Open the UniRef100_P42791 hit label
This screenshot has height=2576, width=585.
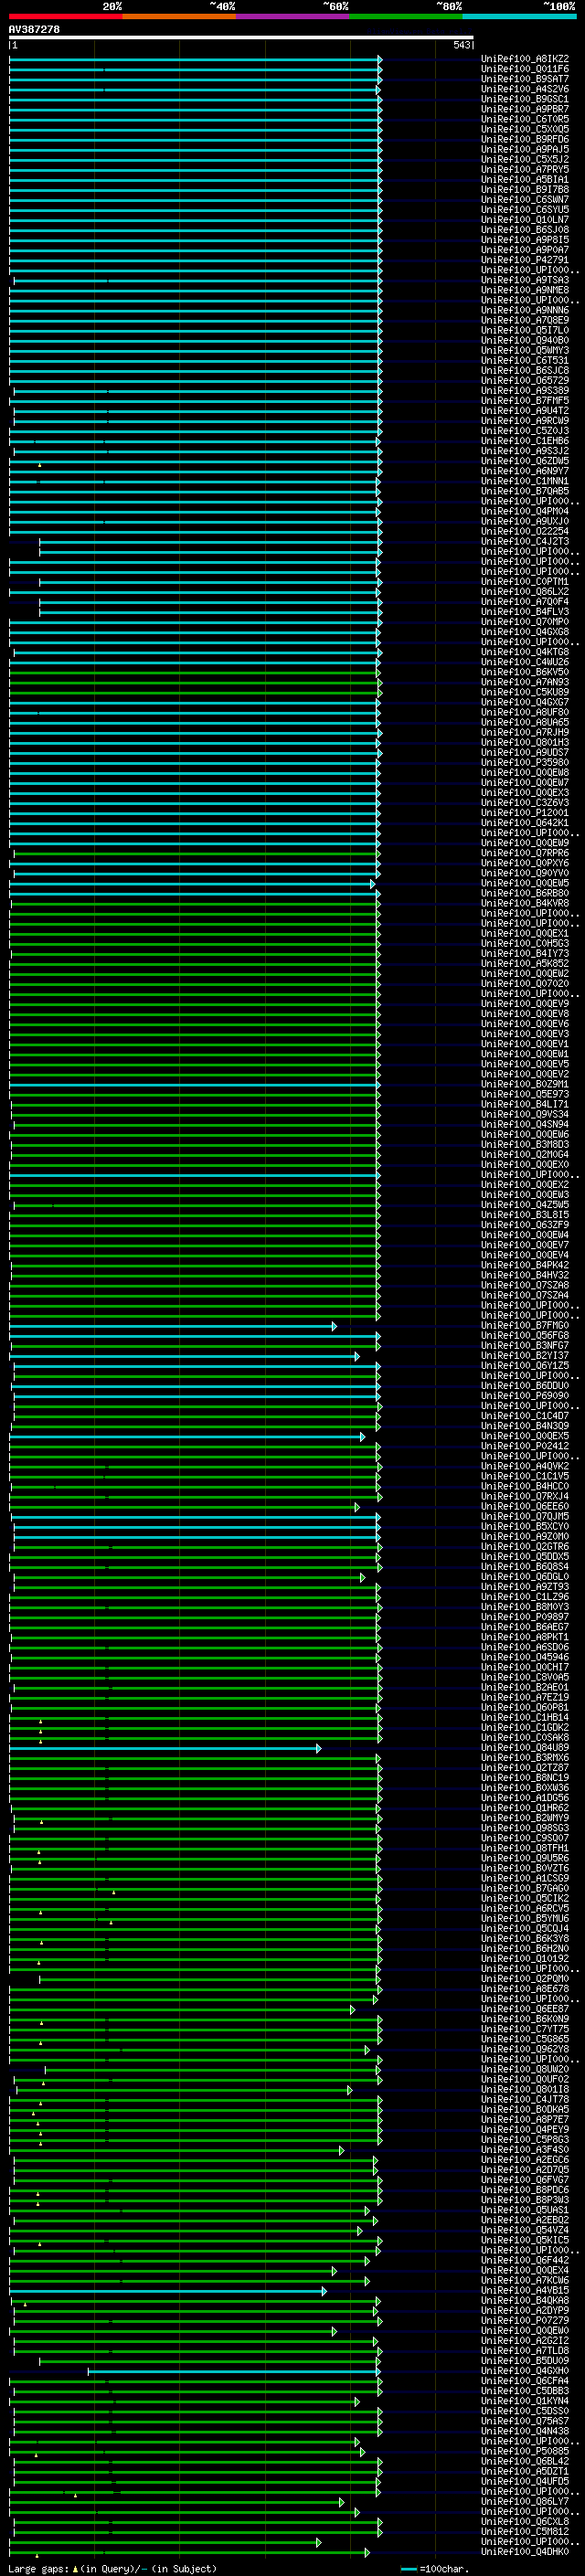pyautogui.click(x=525, y=260)
